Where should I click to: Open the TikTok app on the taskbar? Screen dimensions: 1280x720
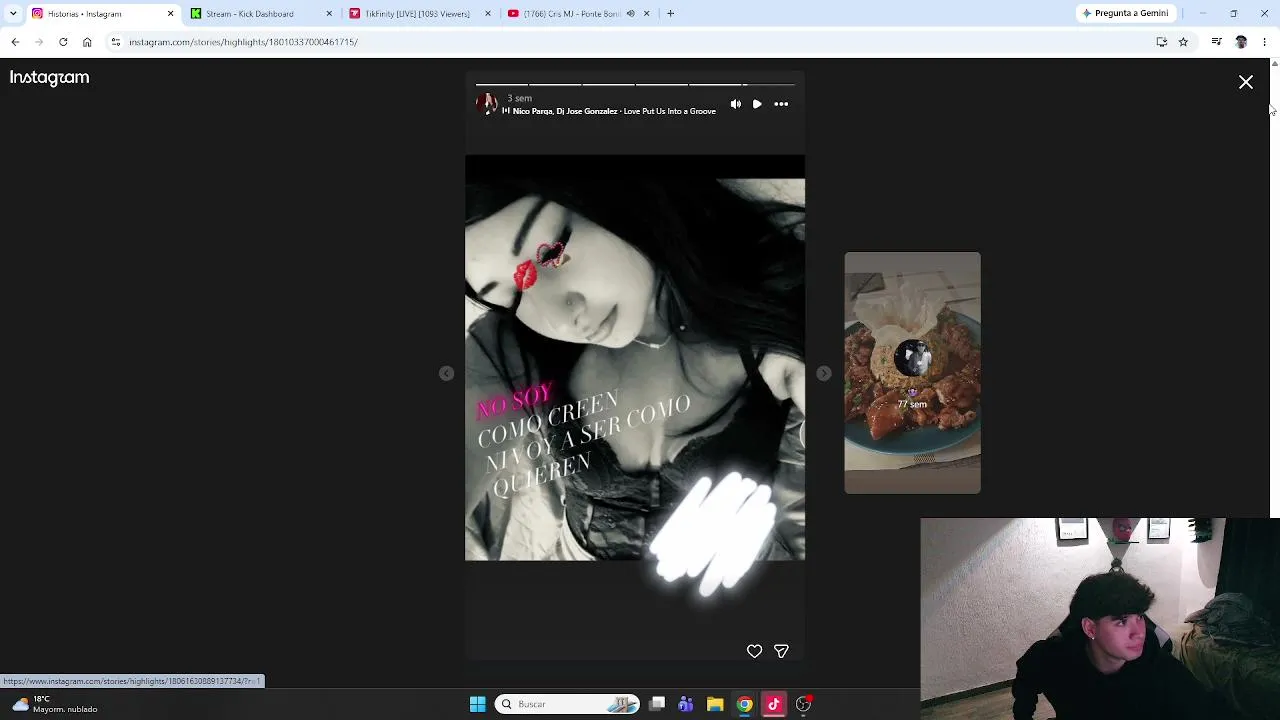774,704
